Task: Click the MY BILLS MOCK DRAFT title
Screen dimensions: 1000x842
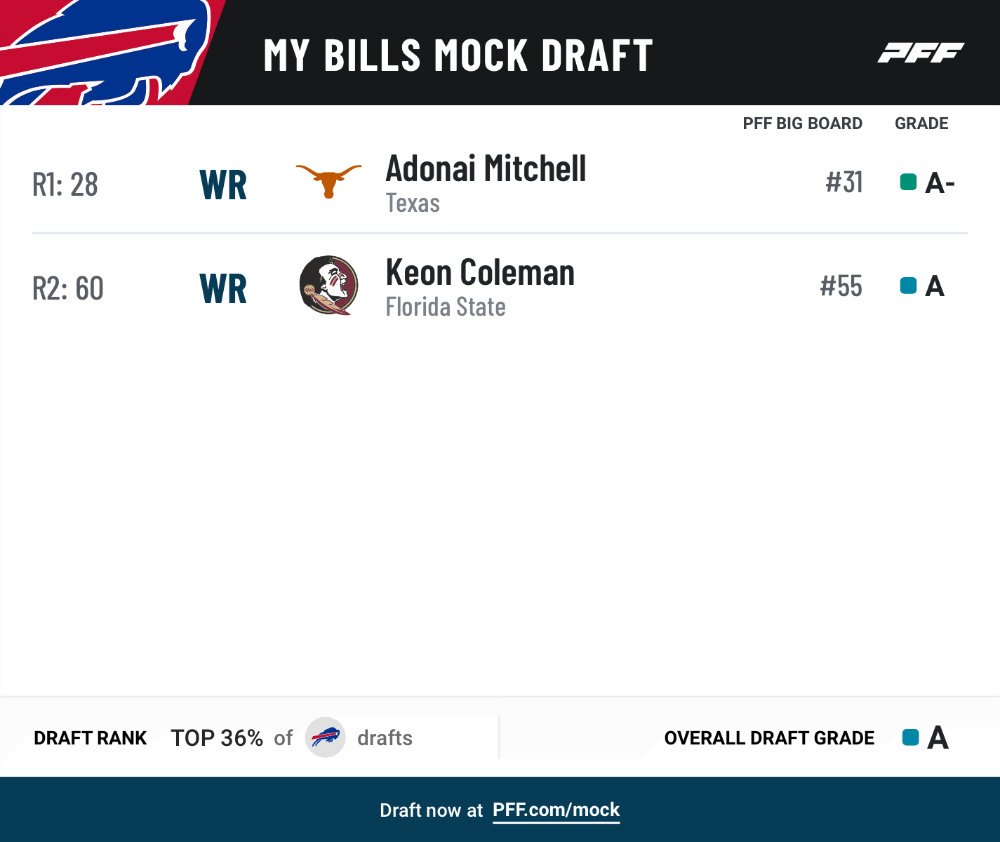Action: point(458,55)
